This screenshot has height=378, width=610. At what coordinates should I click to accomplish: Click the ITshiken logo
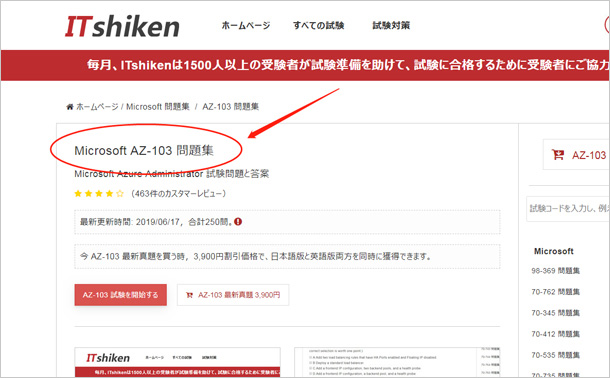(x=122, y=26)
